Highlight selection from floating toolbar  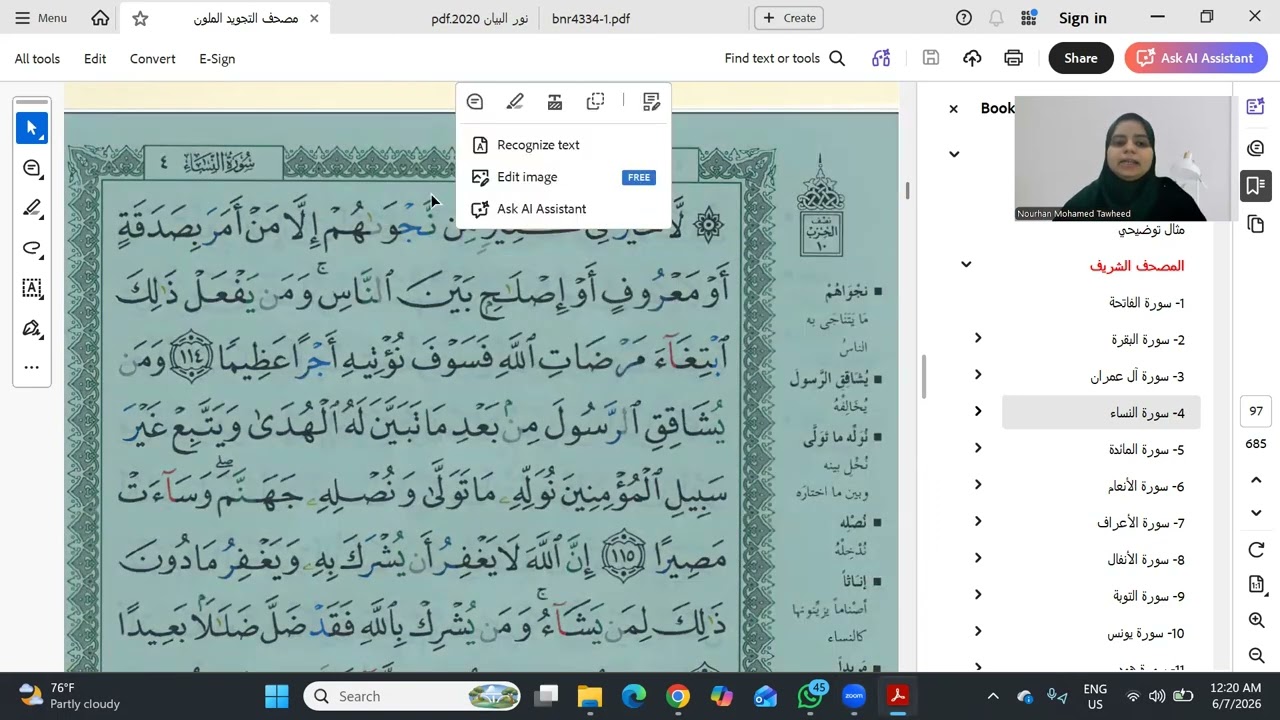515,101
